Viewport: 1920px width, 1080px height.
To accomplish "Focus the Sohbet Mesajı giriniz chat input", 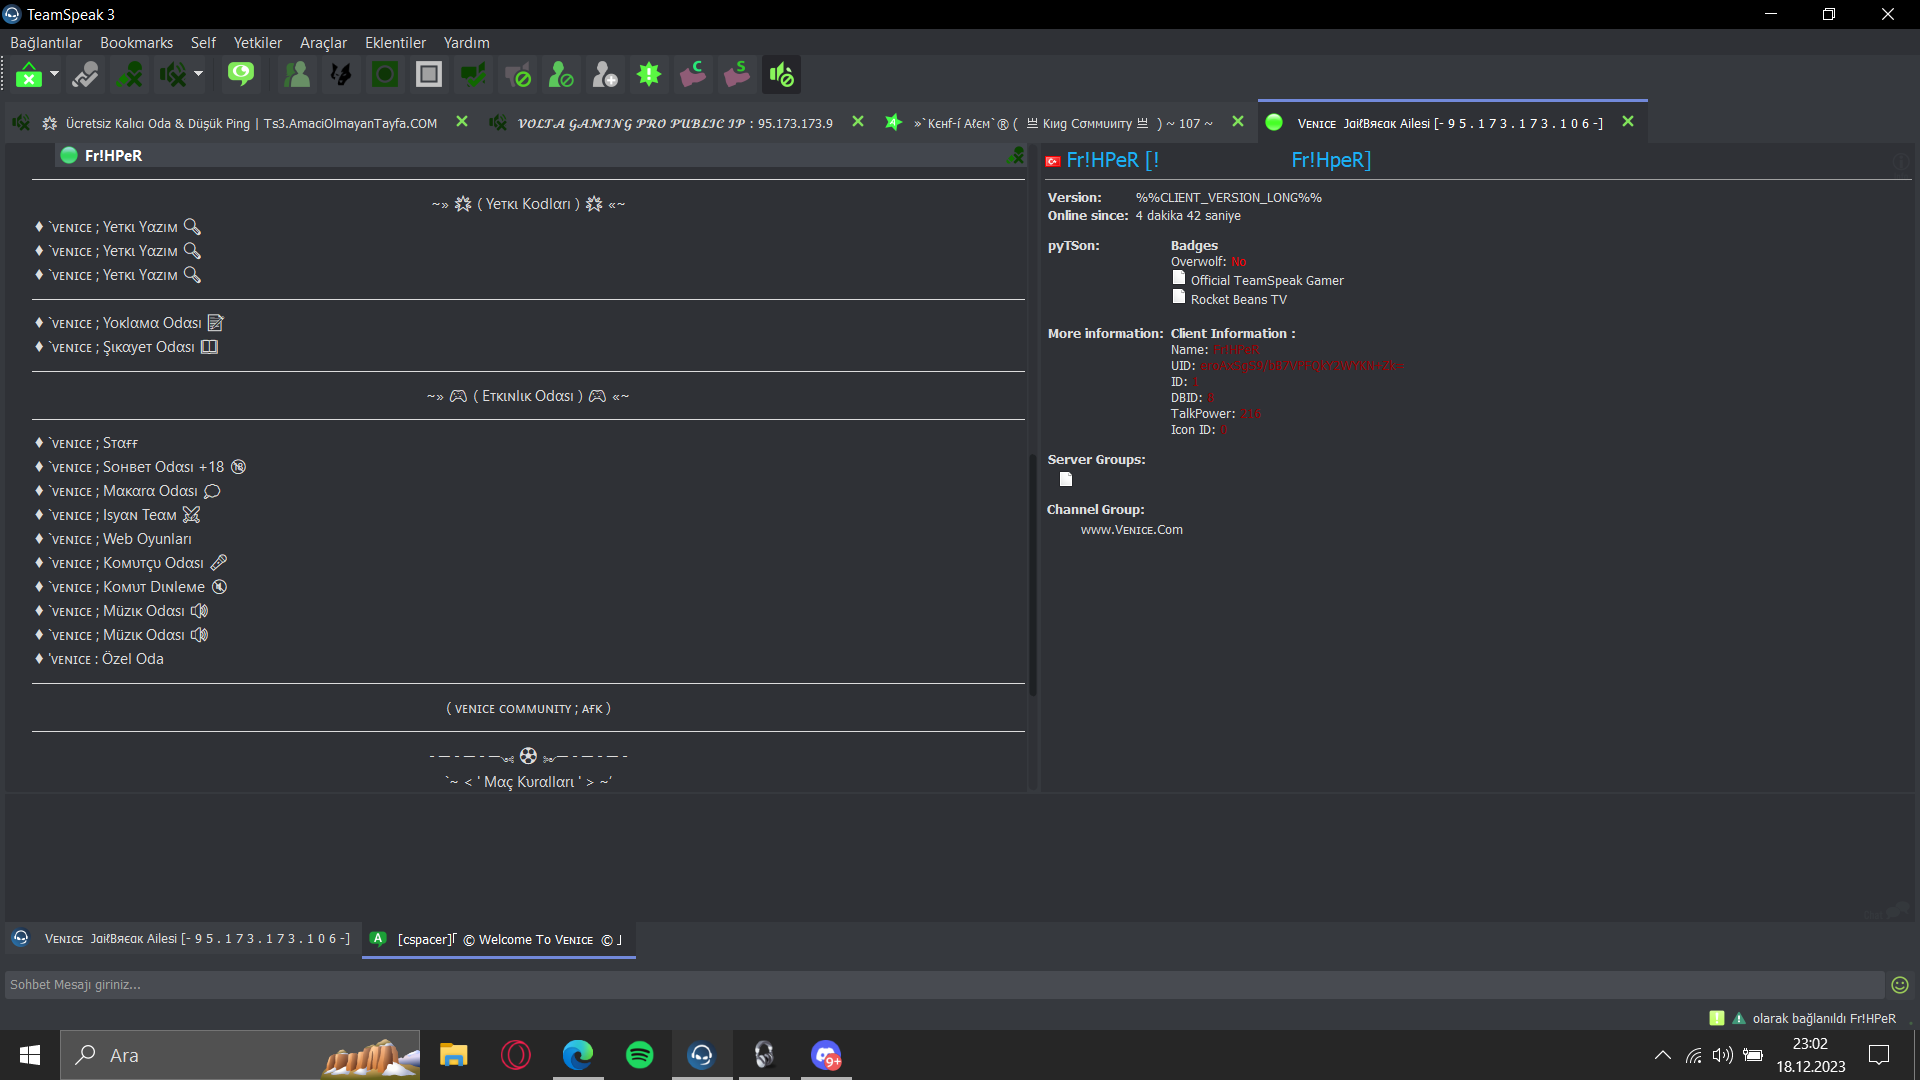I will coord(944,985).
